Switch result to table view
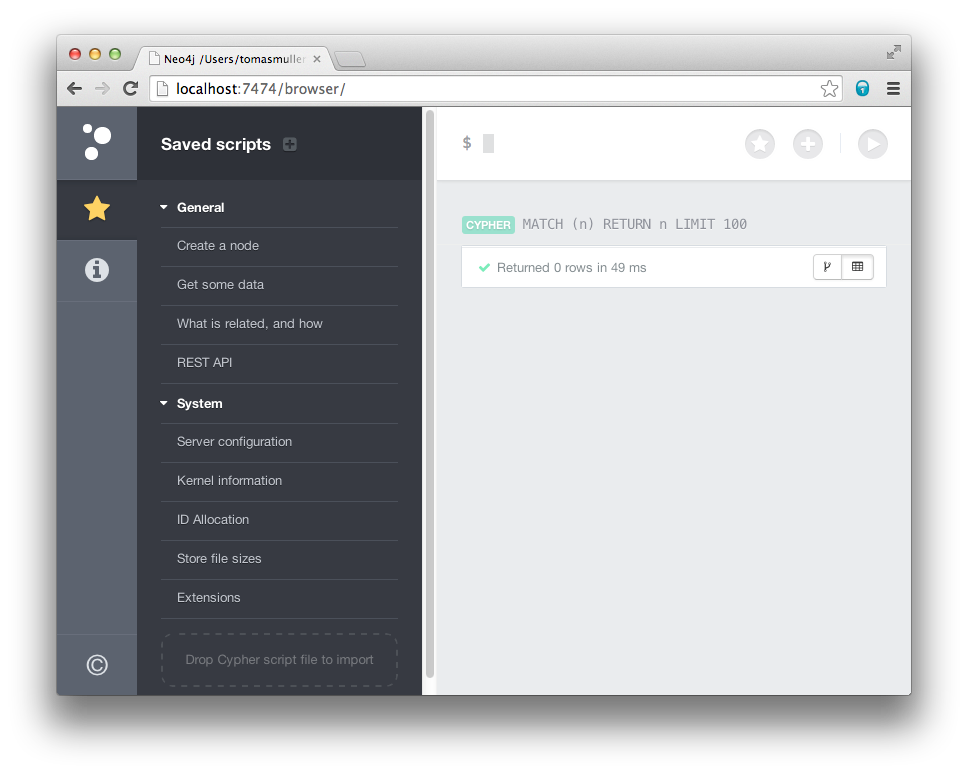 (x=857, y=267)
